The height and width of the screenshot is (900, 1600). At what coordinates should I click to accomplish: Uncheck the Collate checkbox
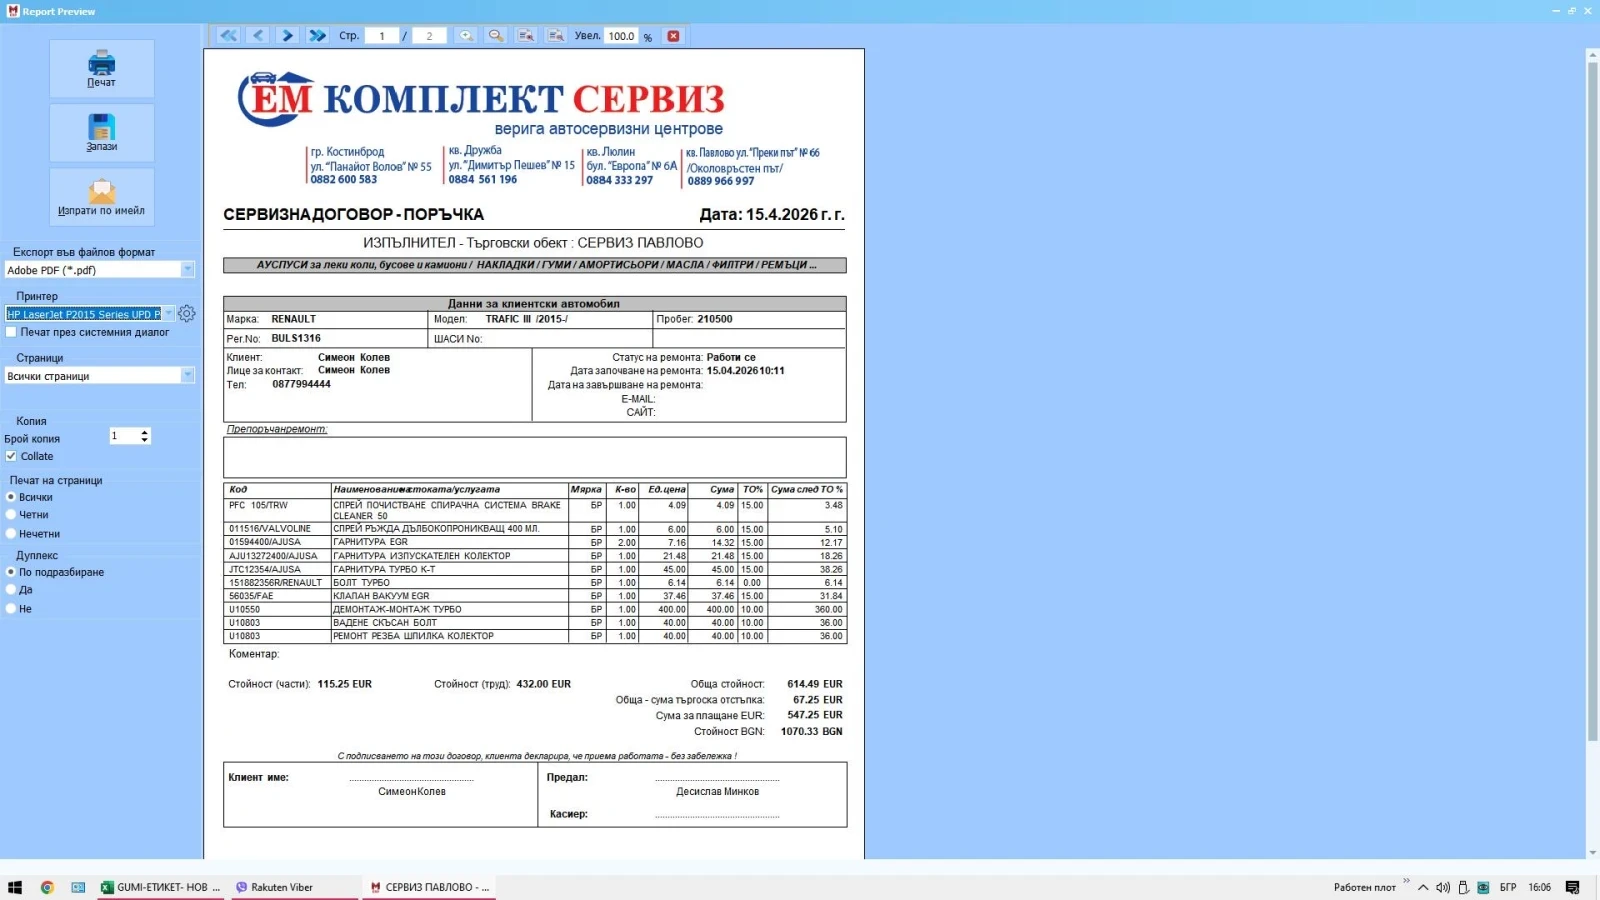(x=11, y=456)
